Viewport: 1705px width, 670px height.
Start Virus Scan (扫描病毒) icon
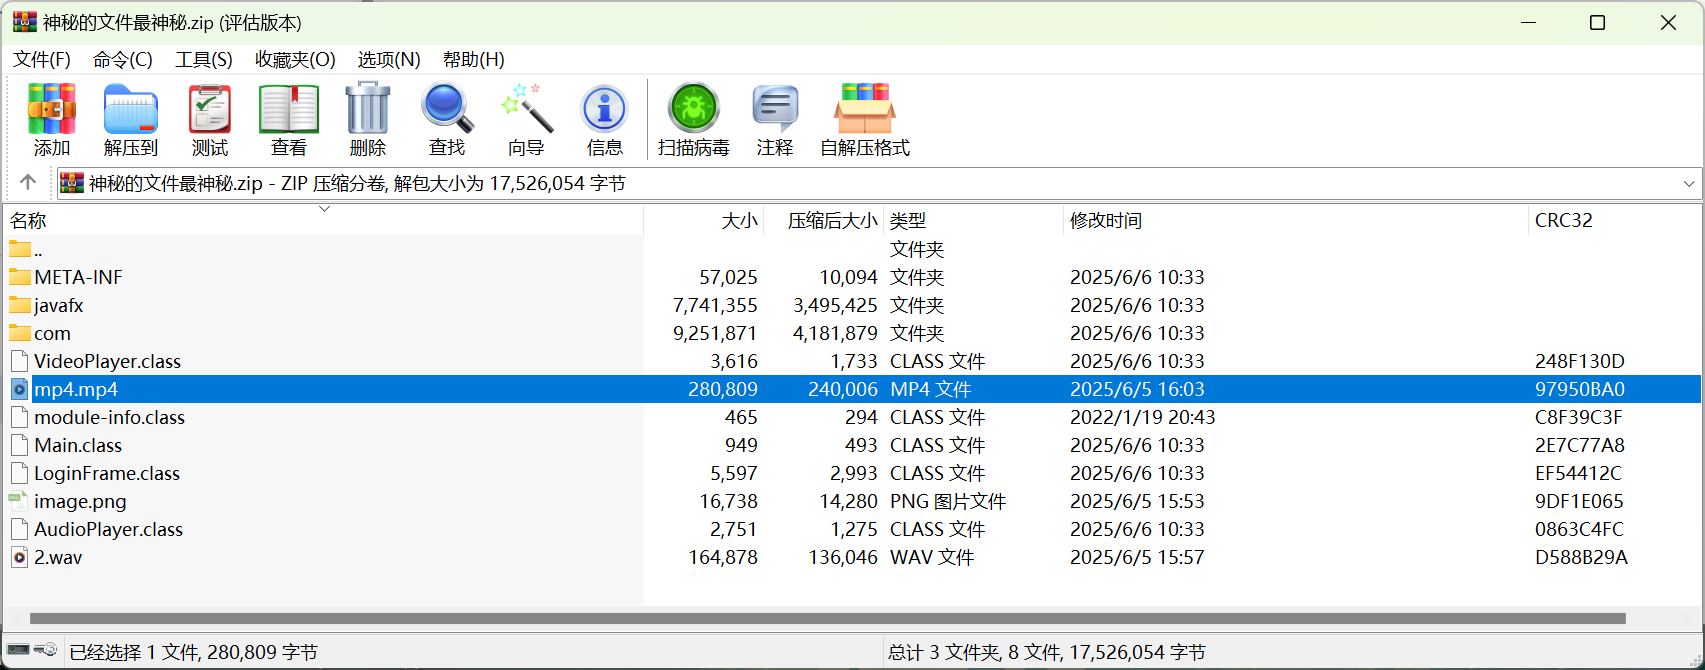pyautogui.click(x=693, y=110)
